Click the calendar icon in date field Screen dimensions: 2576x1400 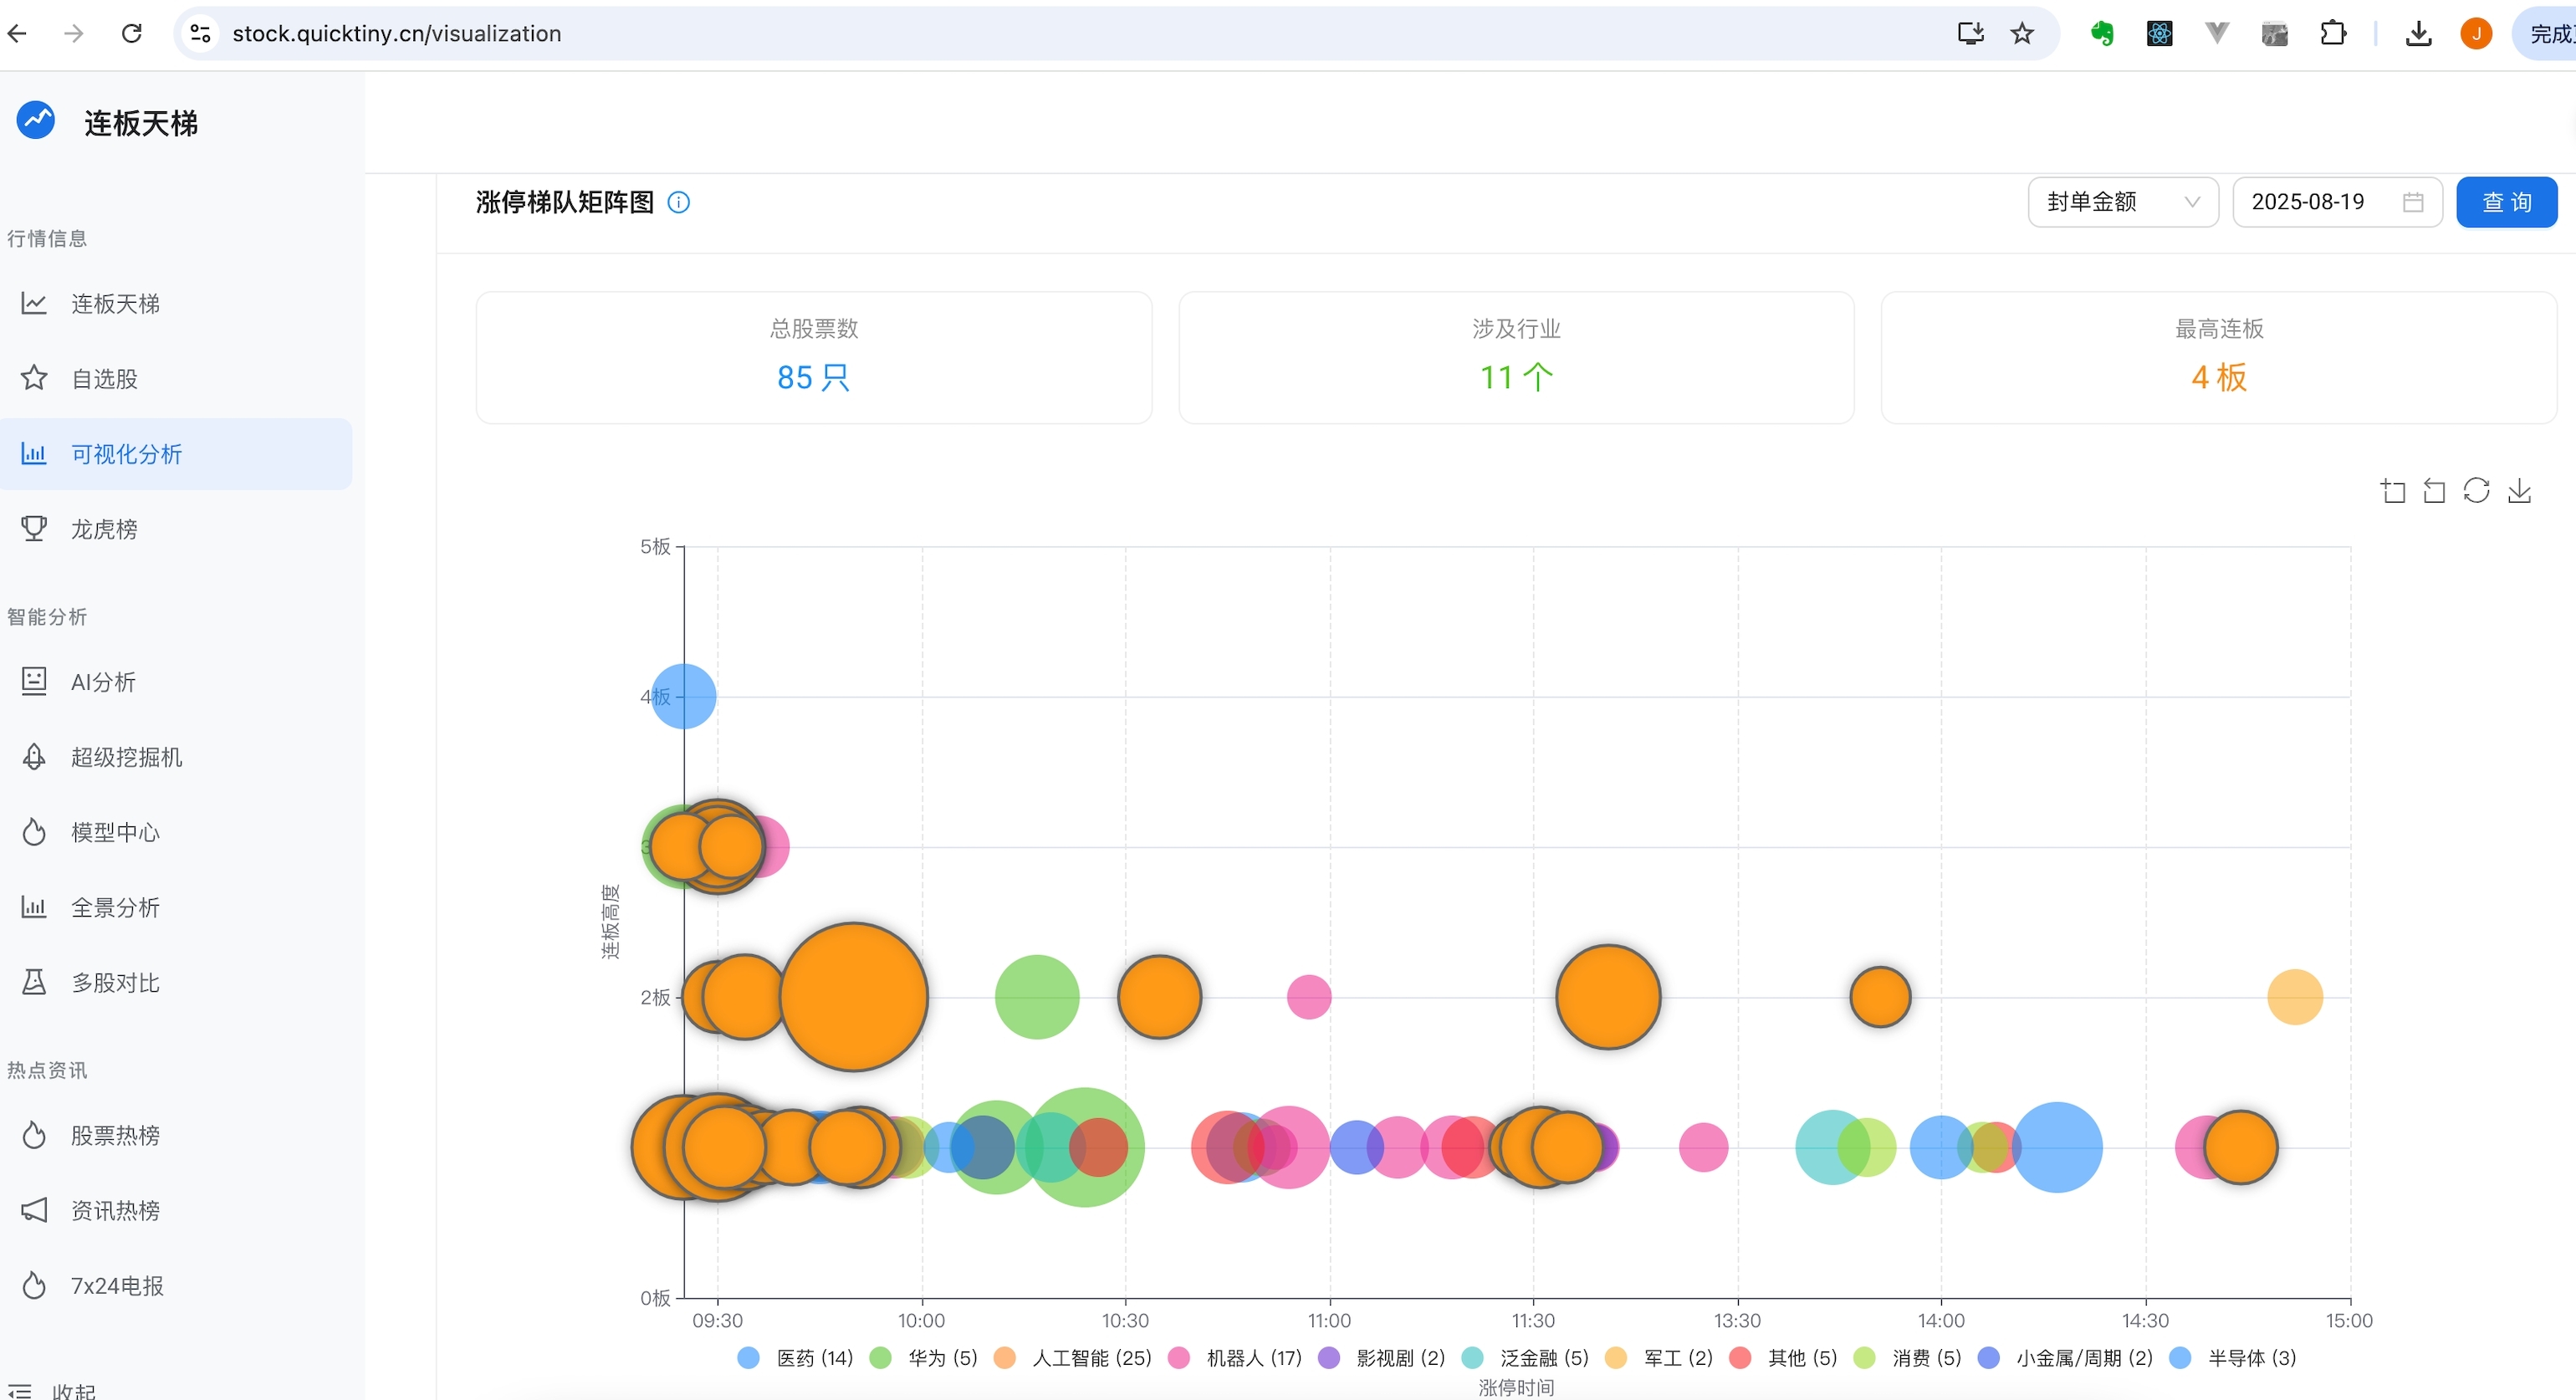[2413, 202]
